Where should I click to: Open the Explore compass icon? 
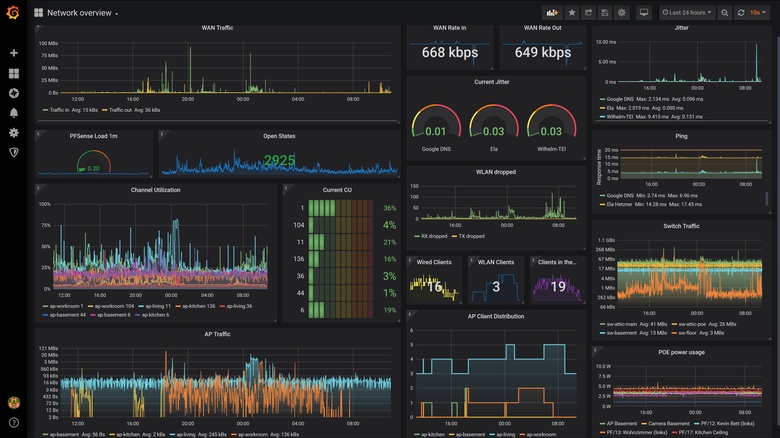14,93
